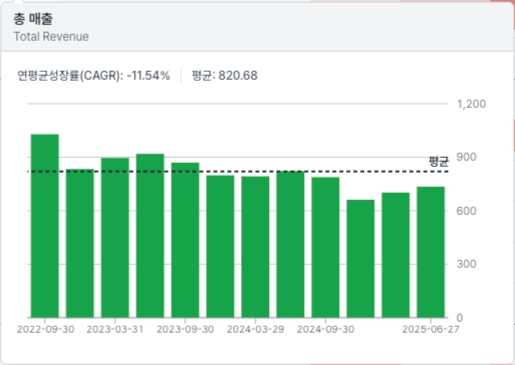Screen dimensions: 515x365
Task: Click the '600' y-axis label
Action: click(466, 211)
